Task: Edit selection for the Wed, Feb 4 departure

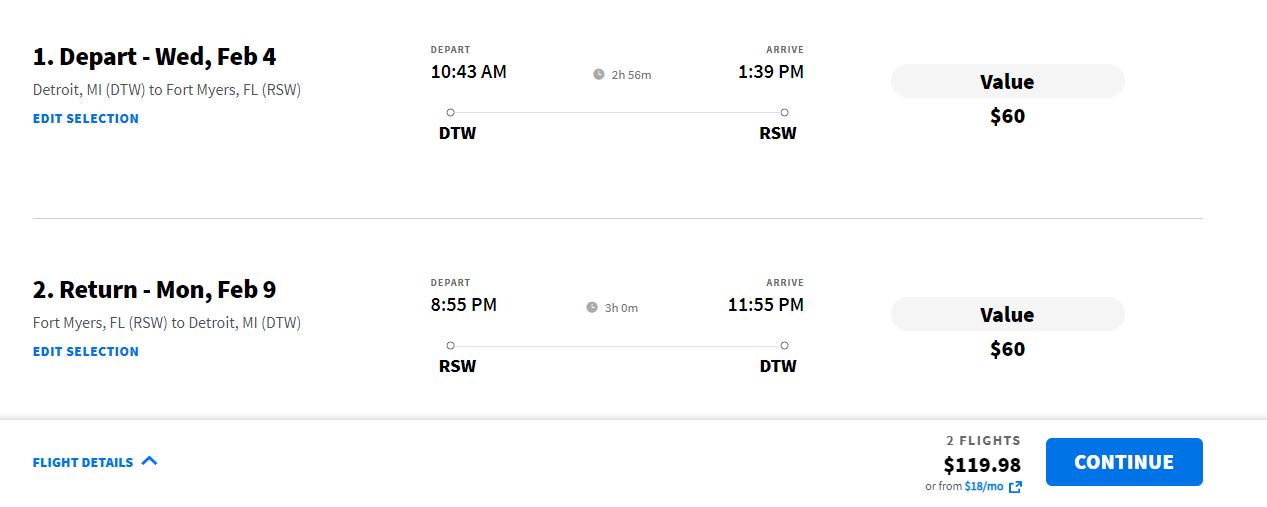Action: pyautogui.click(x=86, y=119)
